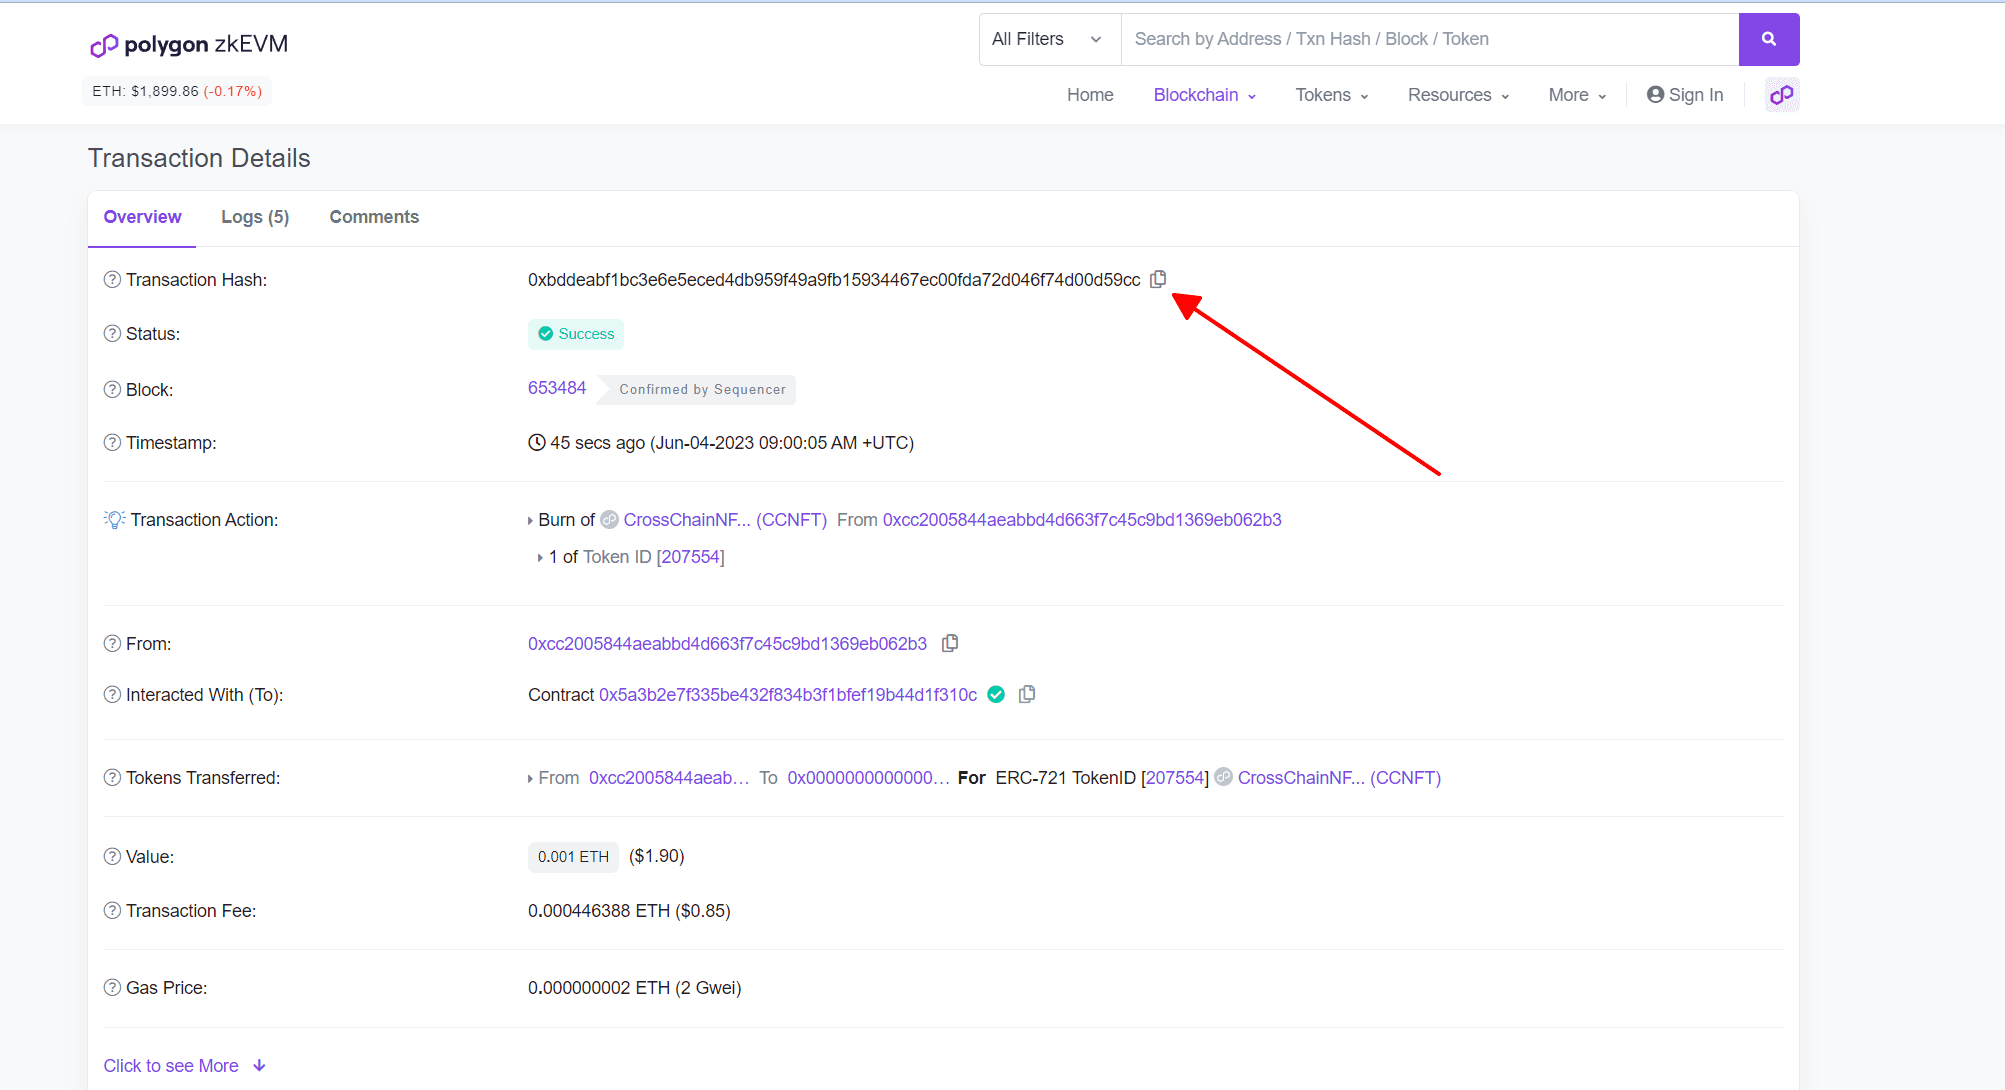Click the verified contract checkmark icon
The height and width of the screenshot is (1090, 2005).
coord(996,694)
